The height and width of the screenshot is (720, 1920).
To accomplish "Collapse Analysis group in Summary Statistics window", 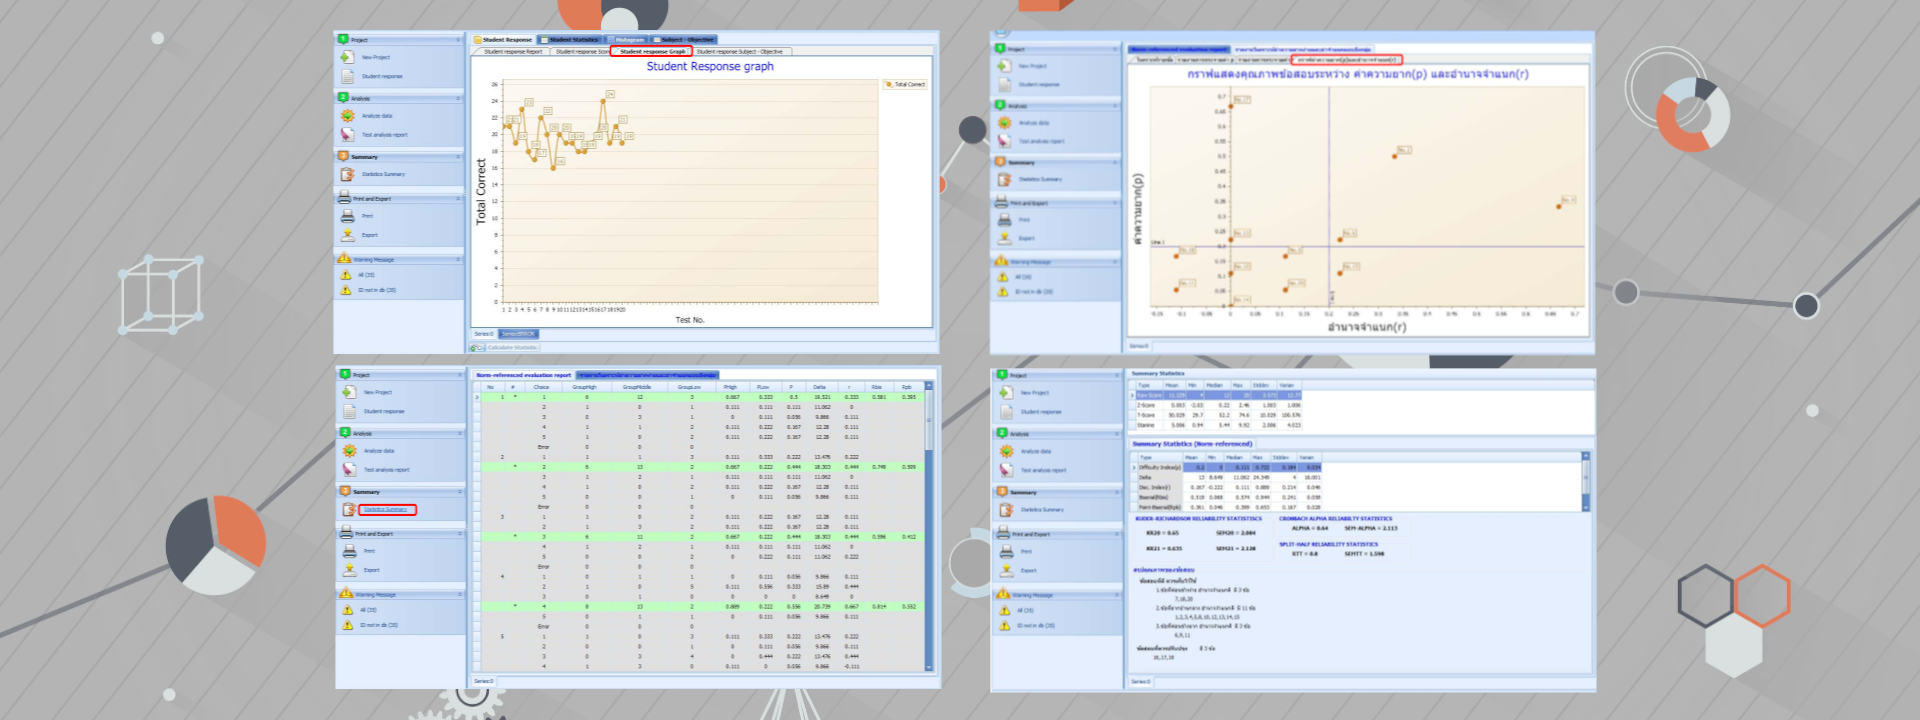I will (1116, 434).
